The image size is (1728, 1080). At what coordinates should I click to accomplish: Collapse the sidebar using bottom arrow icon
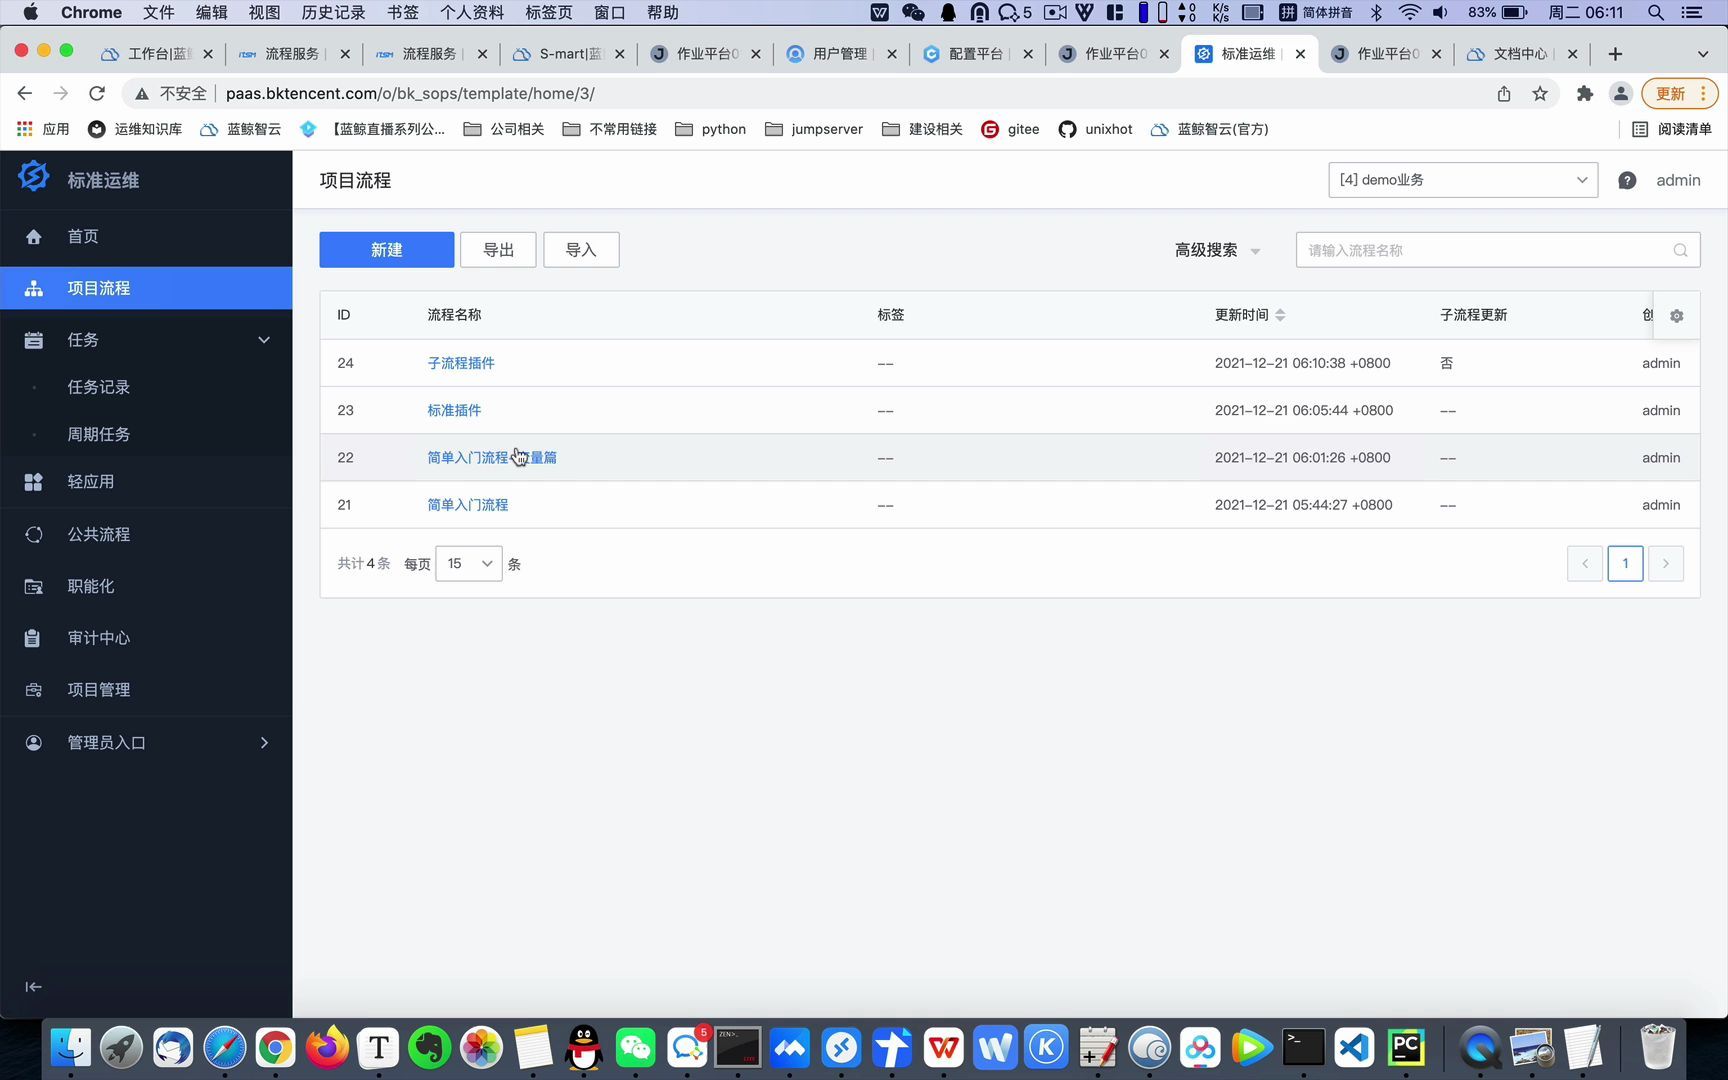click(x=33, y=986)
